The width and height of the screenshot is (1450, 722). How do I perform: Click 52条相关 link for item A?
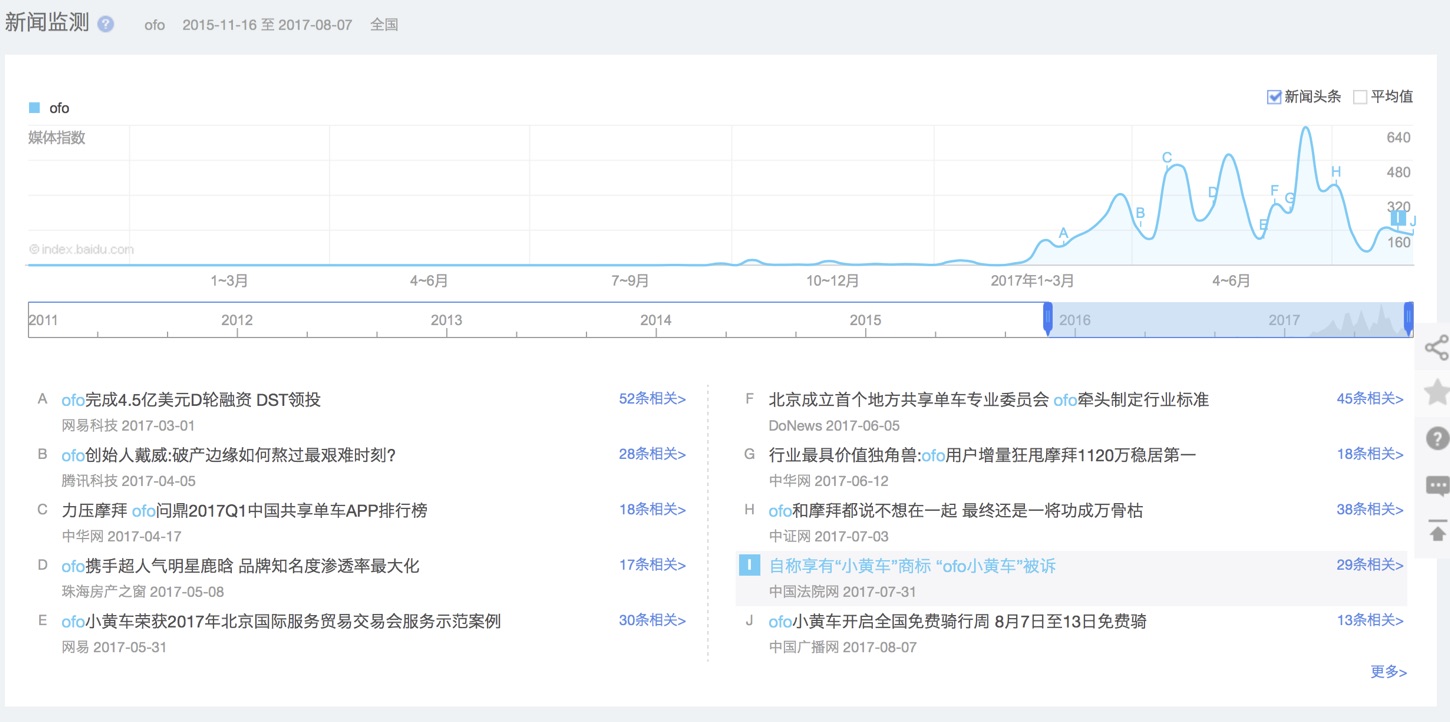pyautogui.click(x=652, y=399)
